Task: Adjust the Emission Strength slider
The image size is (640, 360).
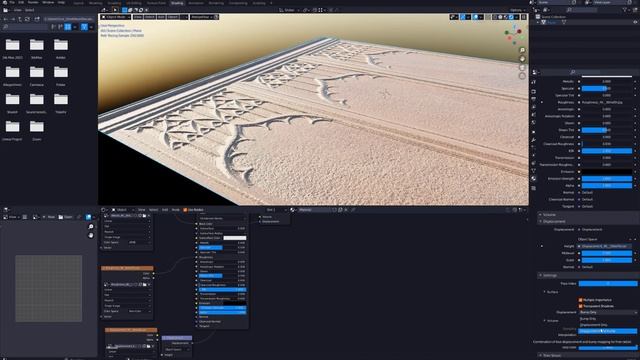Action: click(x=607, y=178)
